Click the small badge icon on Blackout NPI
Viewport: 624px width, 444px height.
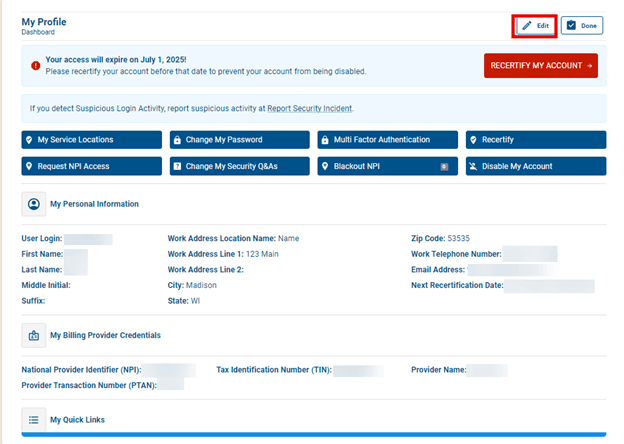[444, 166]
